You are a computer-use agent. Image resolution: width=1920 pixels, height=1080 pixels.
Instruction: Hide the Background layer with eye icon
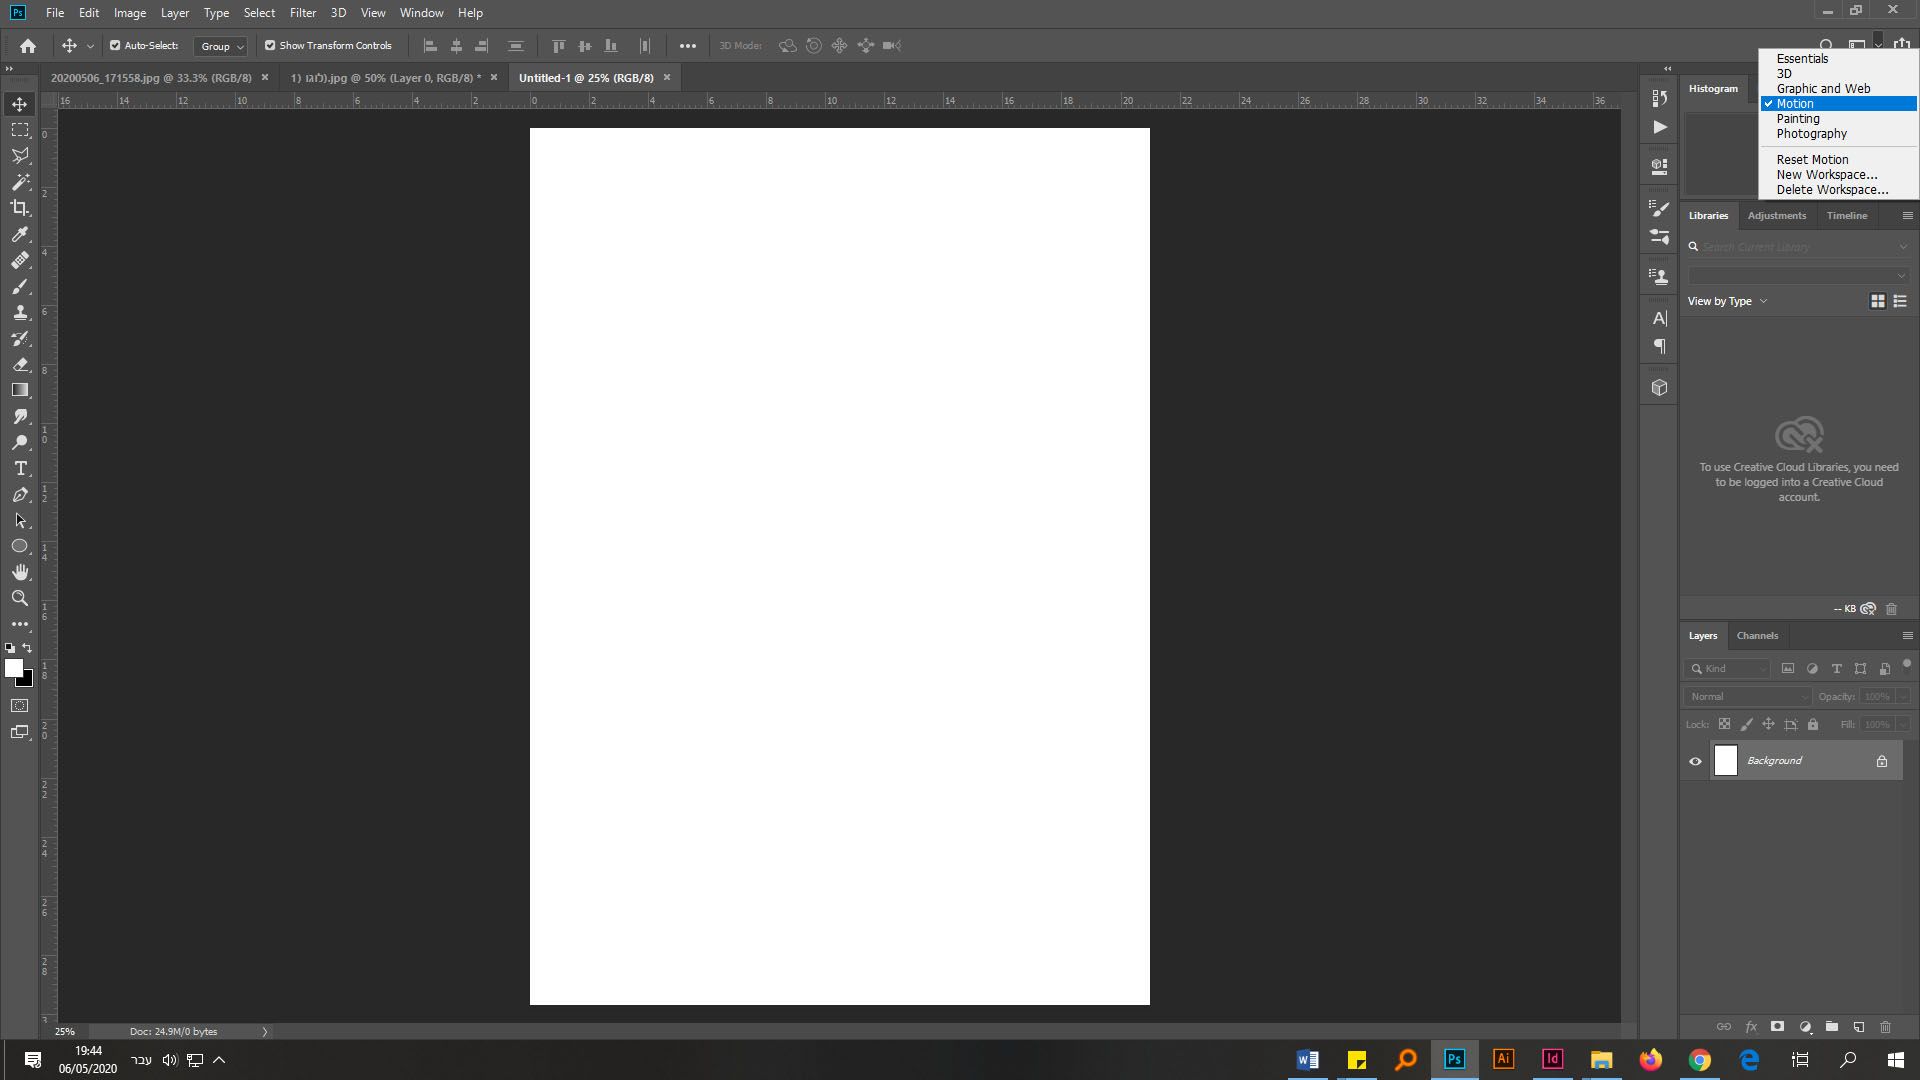pyautogui.click(x=1695, y=761)
